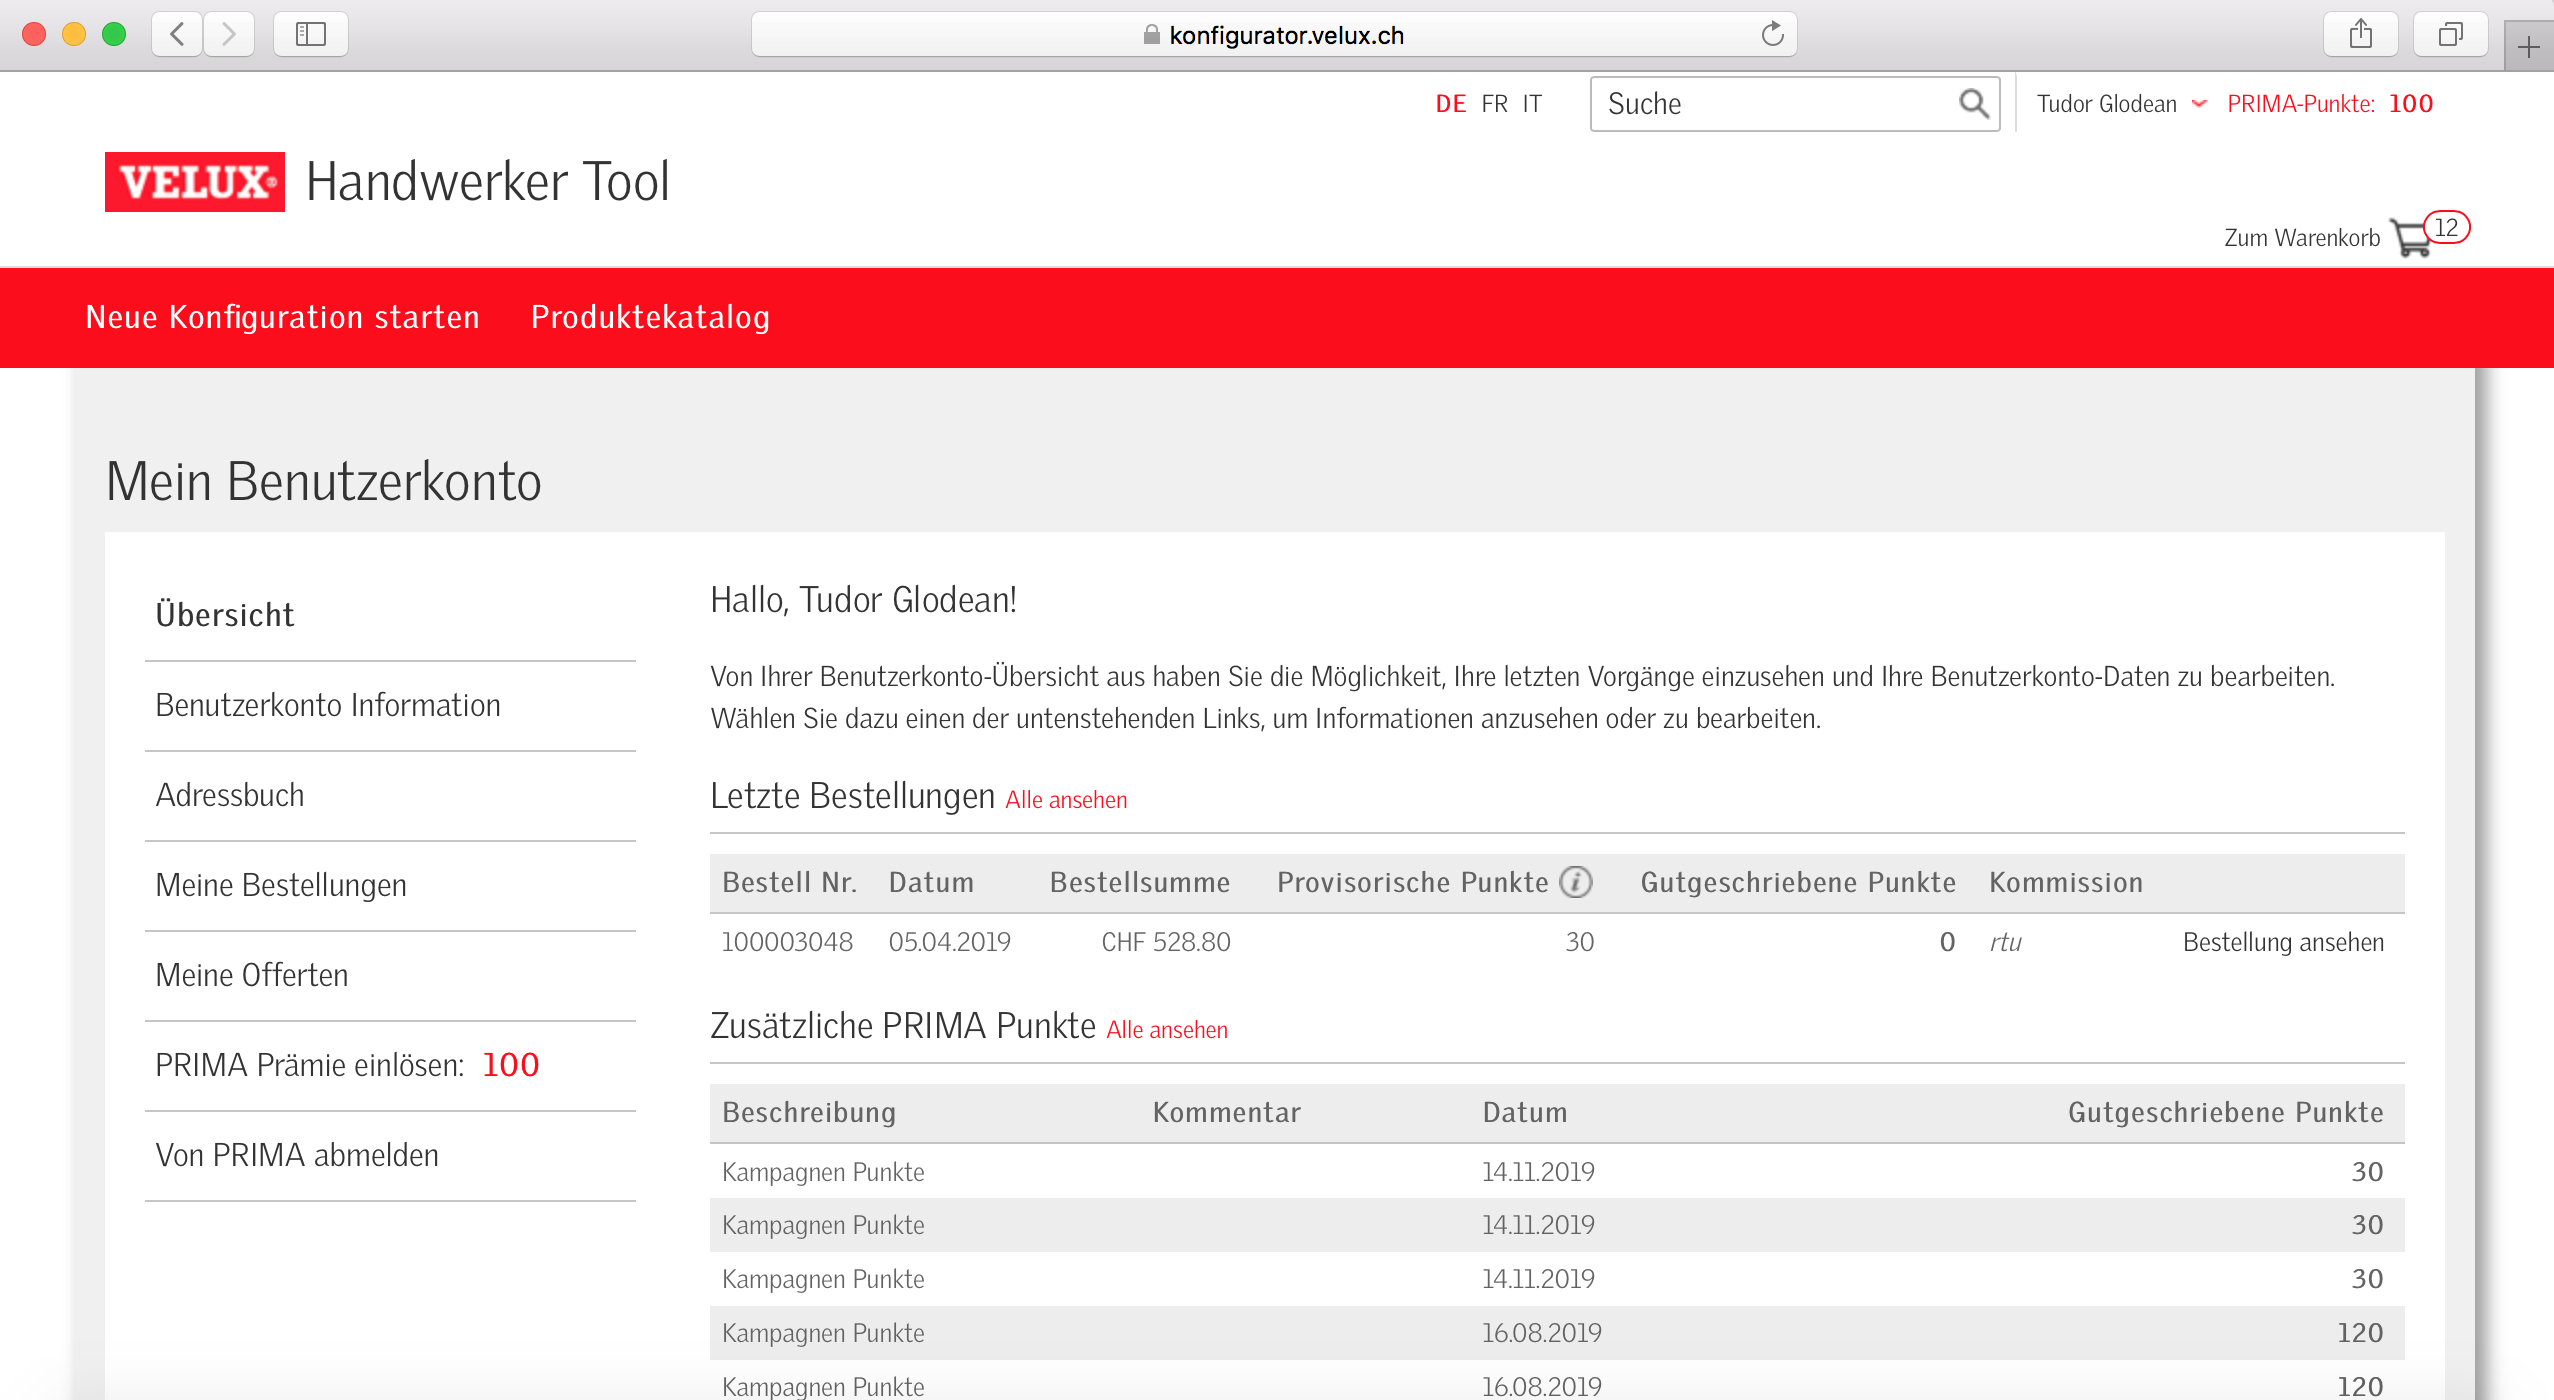
Task: Switch language to DE
Action: pos(1450,104)
